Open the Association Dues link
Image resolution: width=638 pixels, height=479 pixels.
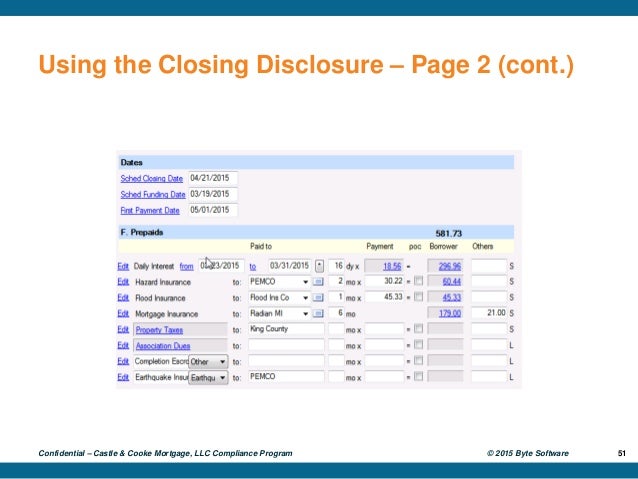(x=163, y=346)
